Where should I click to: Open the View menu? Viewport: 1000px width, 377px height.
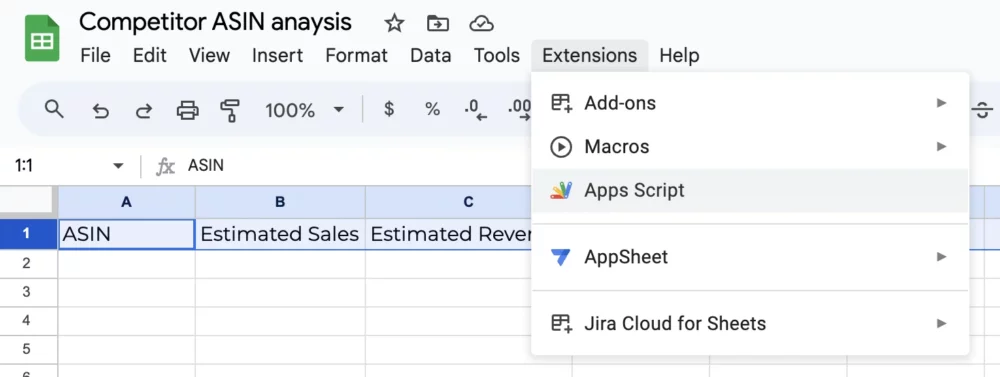pos(209,55)
